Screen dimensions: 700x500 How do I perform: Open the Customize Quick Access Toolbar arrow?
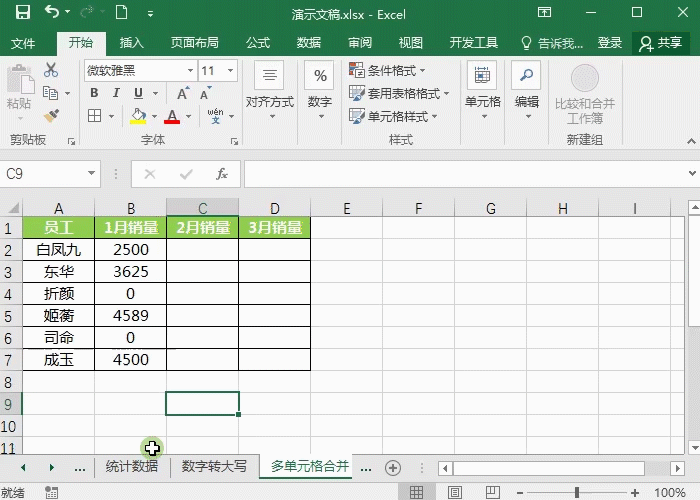(150, 14)
